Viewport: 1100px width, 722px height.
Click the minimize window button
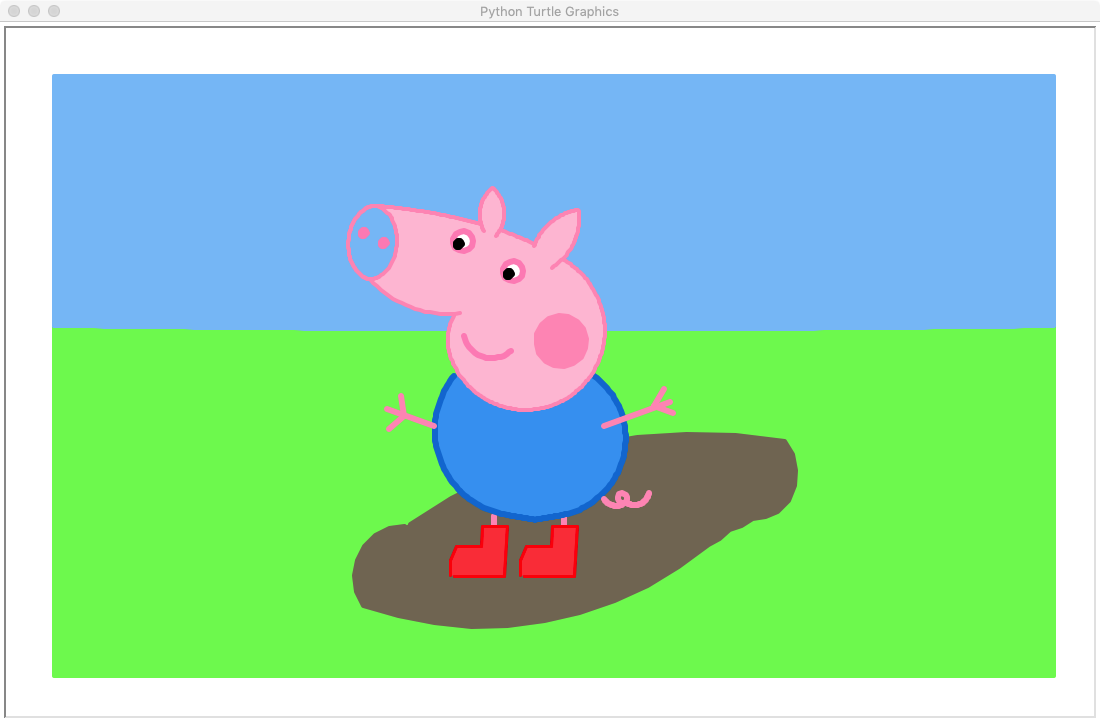tap(34, 11)
